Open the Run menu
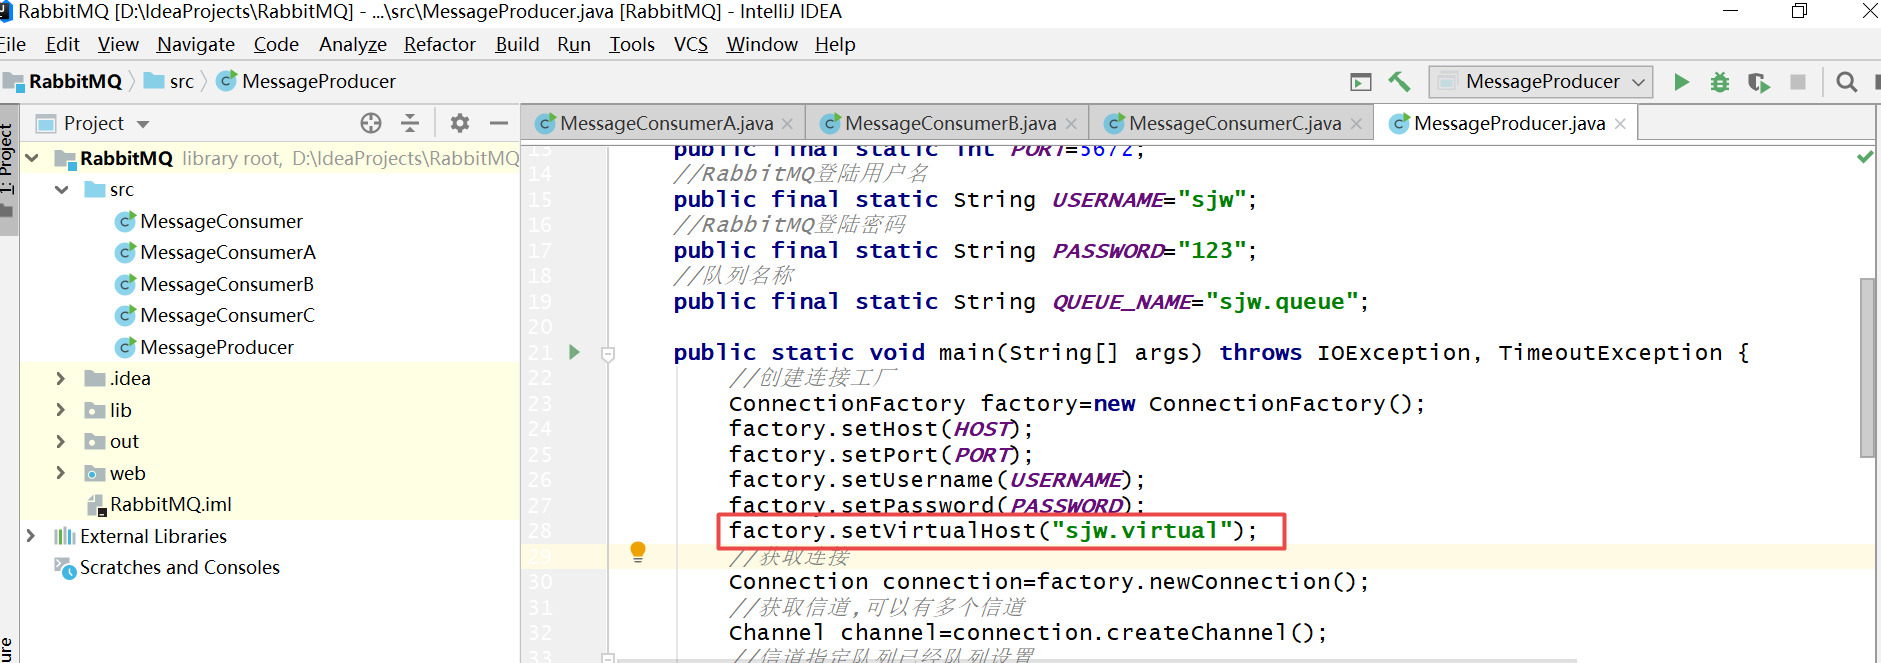 pyautogui.click(x=574, y=44)
